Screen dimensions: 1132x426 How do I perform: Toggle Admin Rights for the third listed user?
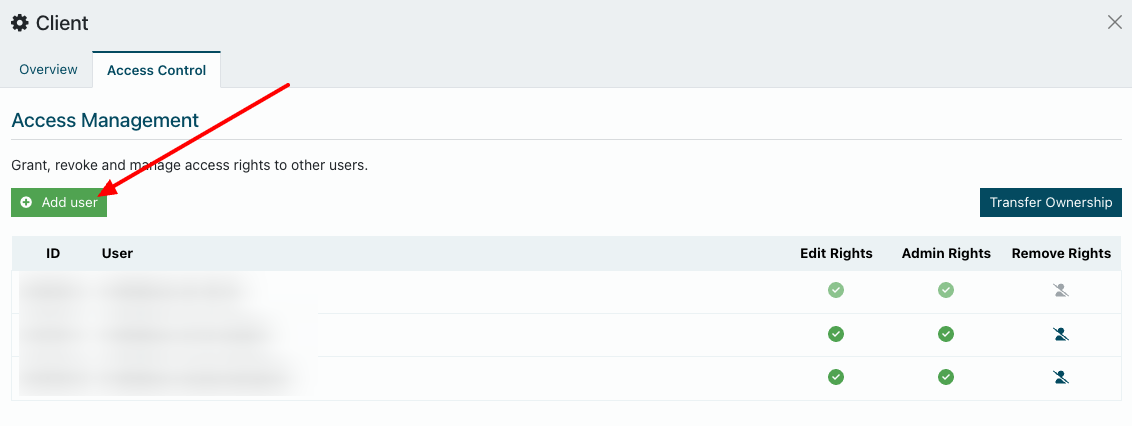point(946,377)
